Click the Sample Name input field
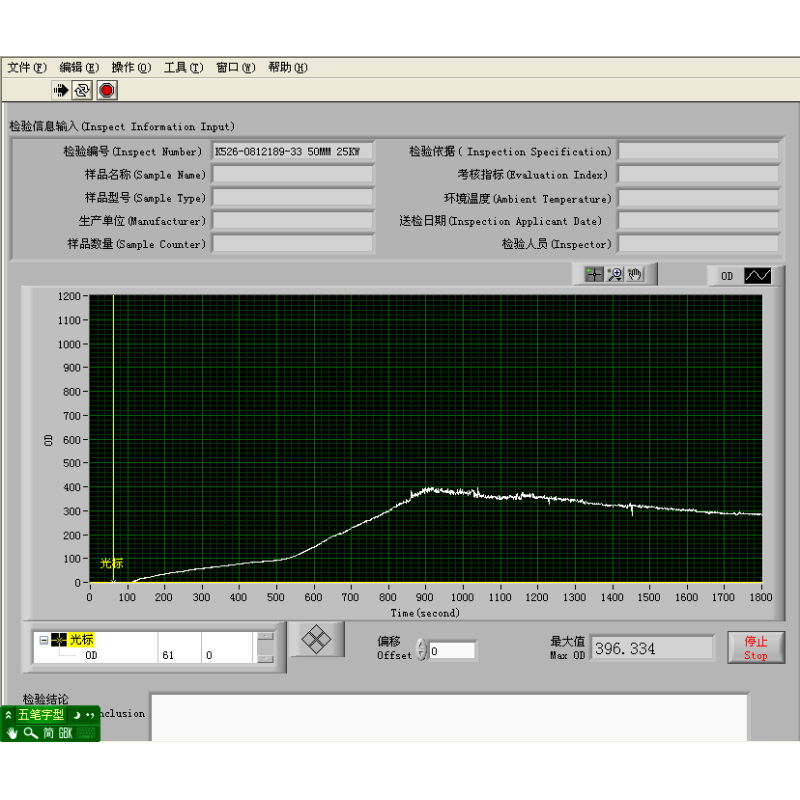The width and height of the screenshot is (800, 800). 292,174
